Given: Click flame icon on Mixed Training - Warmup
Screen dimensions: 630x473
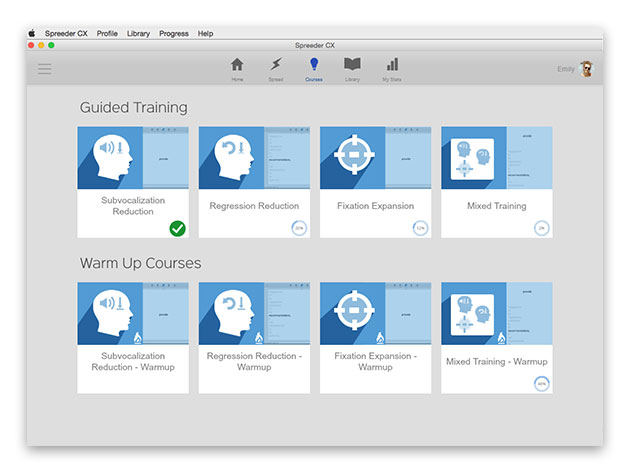Looking at the screenshot, I should [501, 338].
